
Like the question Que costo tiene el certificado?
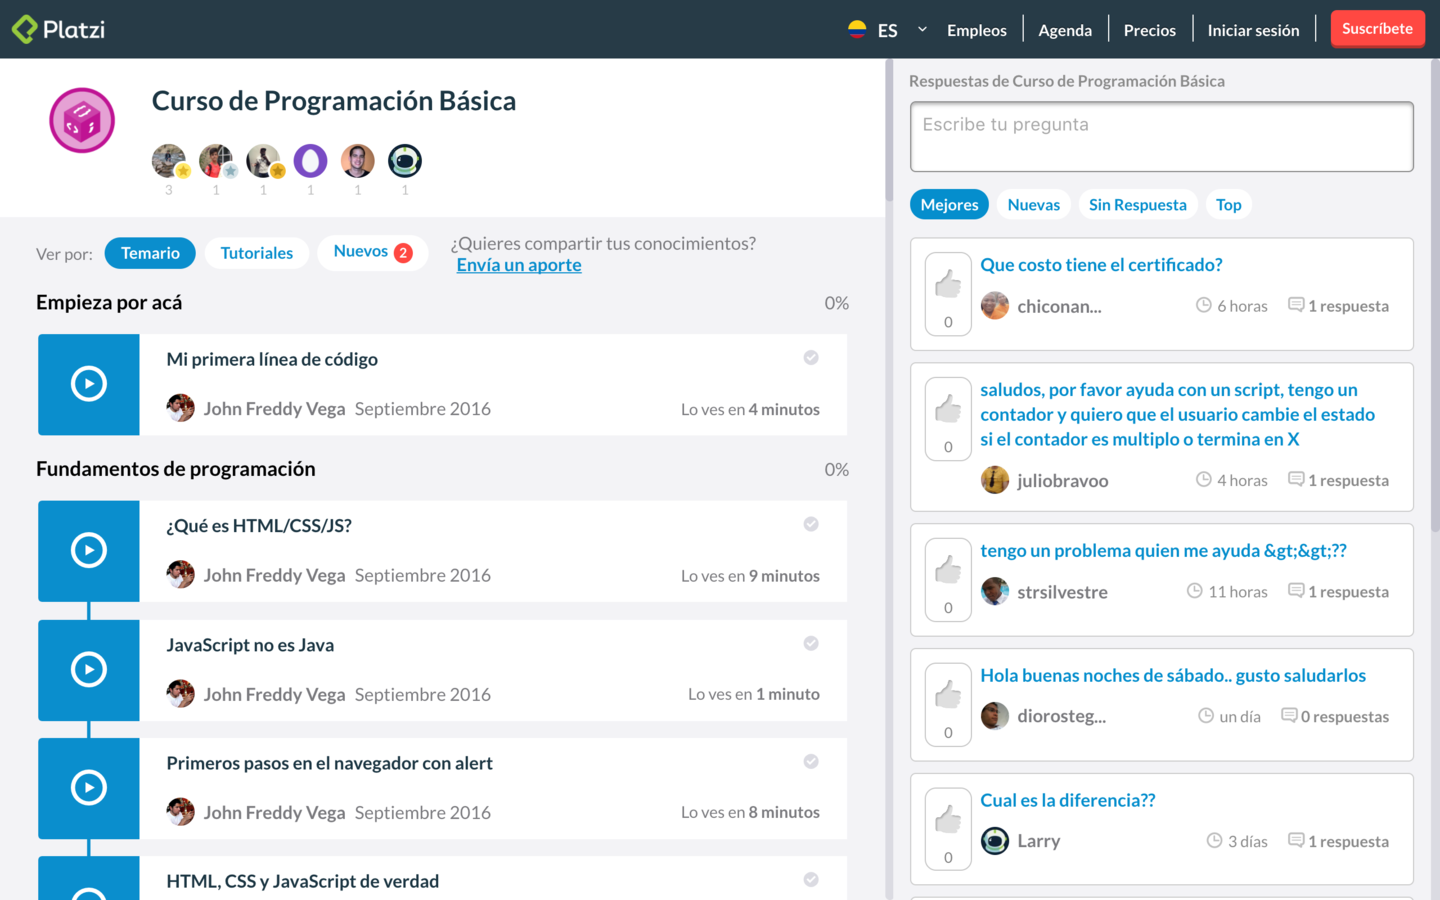coord(948,294)
